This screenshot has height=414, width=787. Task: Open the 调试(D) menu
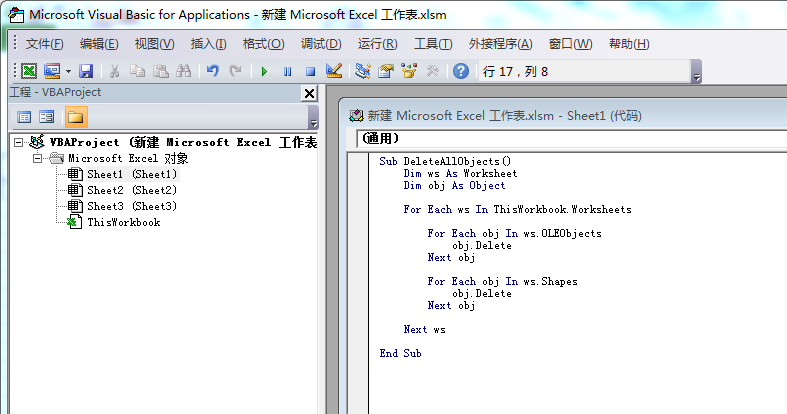tap(321, 44)
